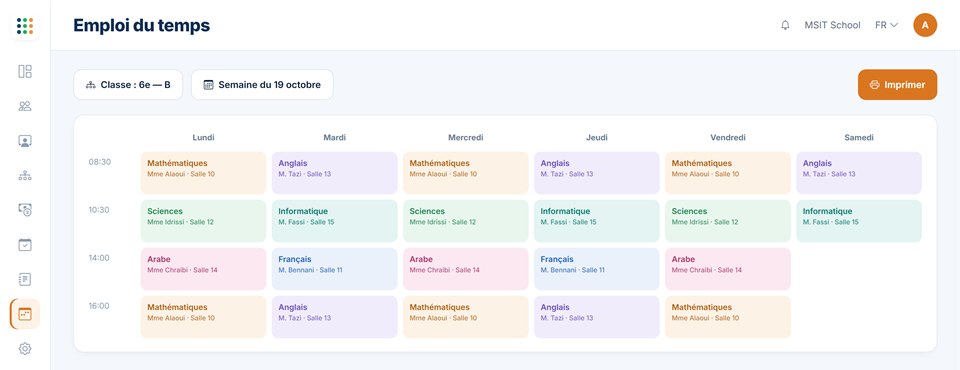Screen dimensions: 960x370
Task: Click the 14:00 time label
Action: pos(99,258)
